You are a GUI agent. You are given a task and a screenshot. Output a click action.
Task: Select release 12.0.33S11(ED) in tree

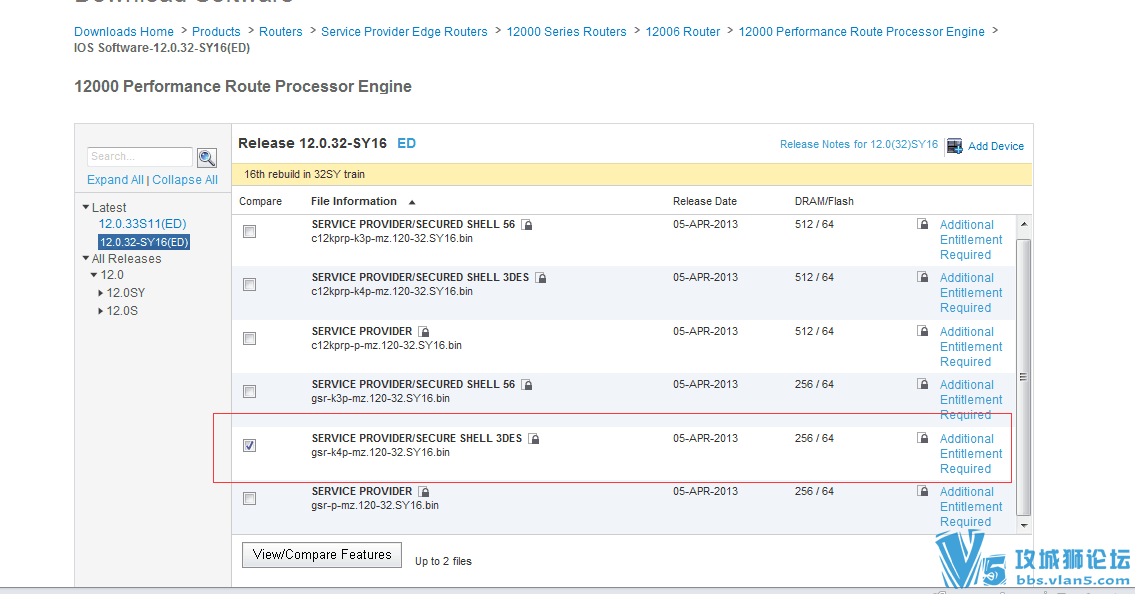(143, 224)
